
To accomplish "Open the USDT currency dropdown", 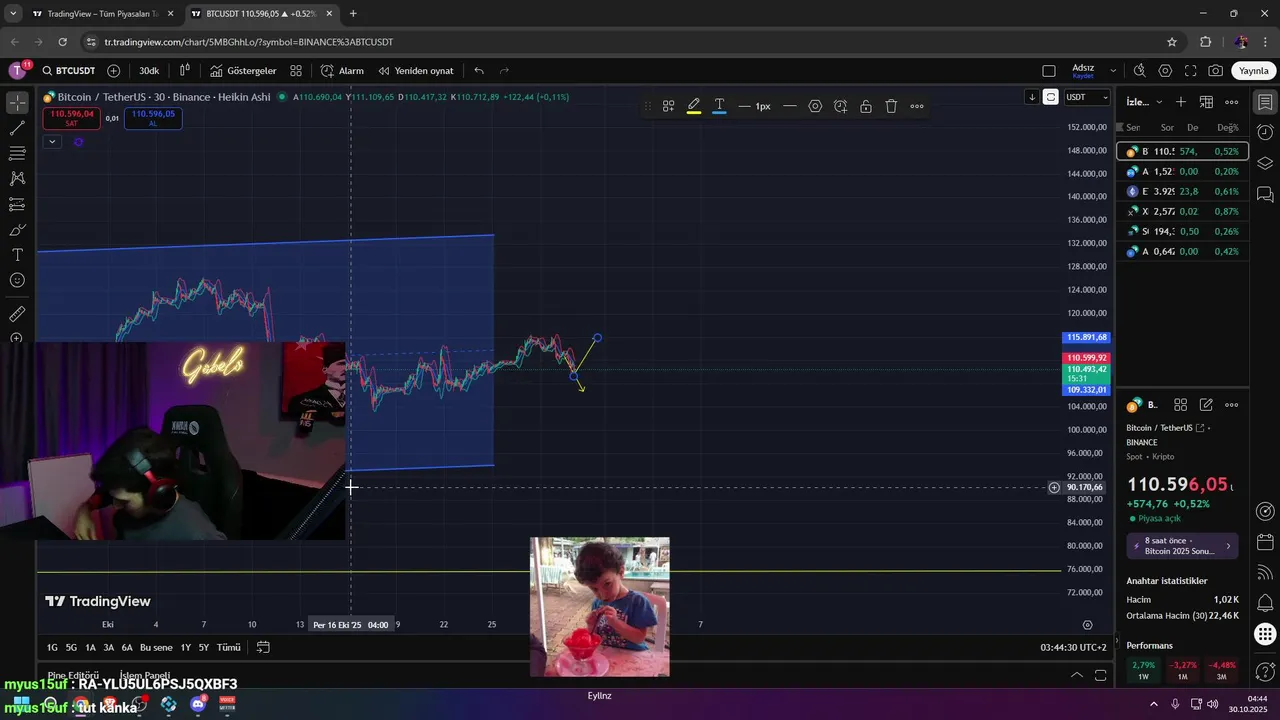I will (1087, 97).
